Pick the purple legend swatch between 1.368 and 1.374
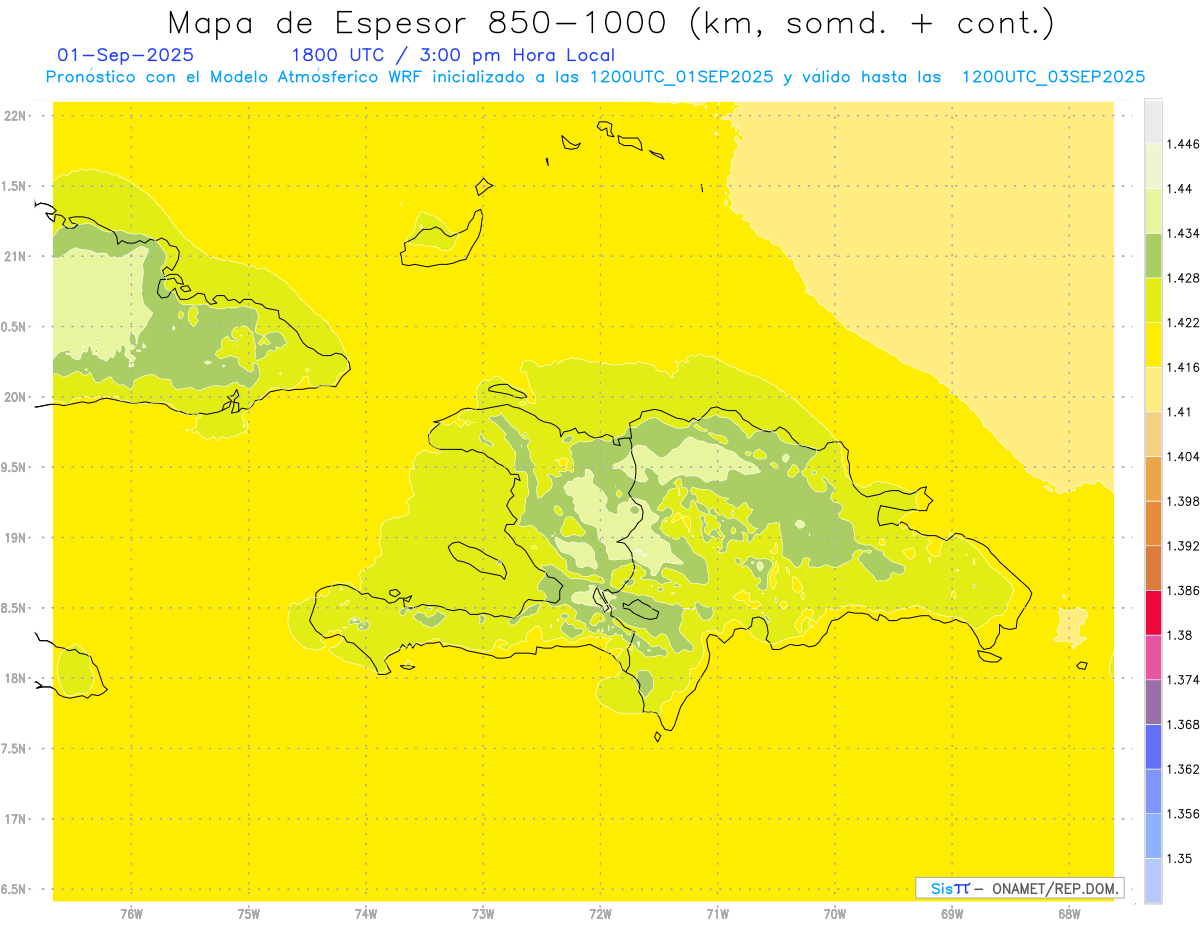Image resolution: width=1200 pixels, height=927 pixels. point(1153,702)
